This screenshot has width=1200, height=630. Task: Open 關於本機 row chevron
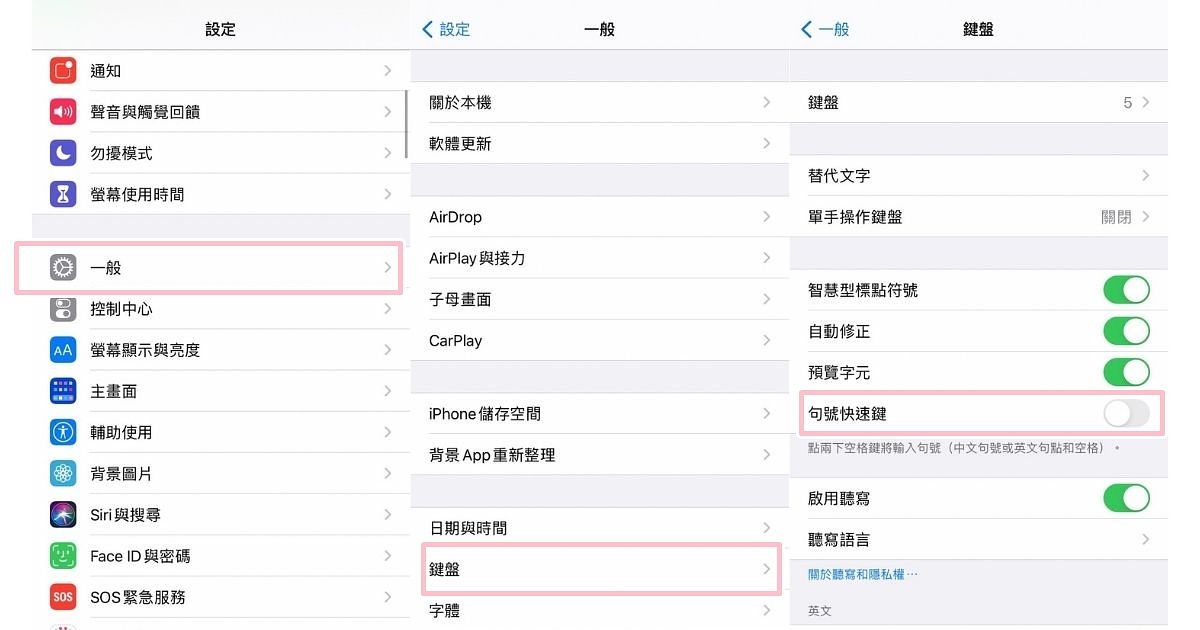coord(767,102)
